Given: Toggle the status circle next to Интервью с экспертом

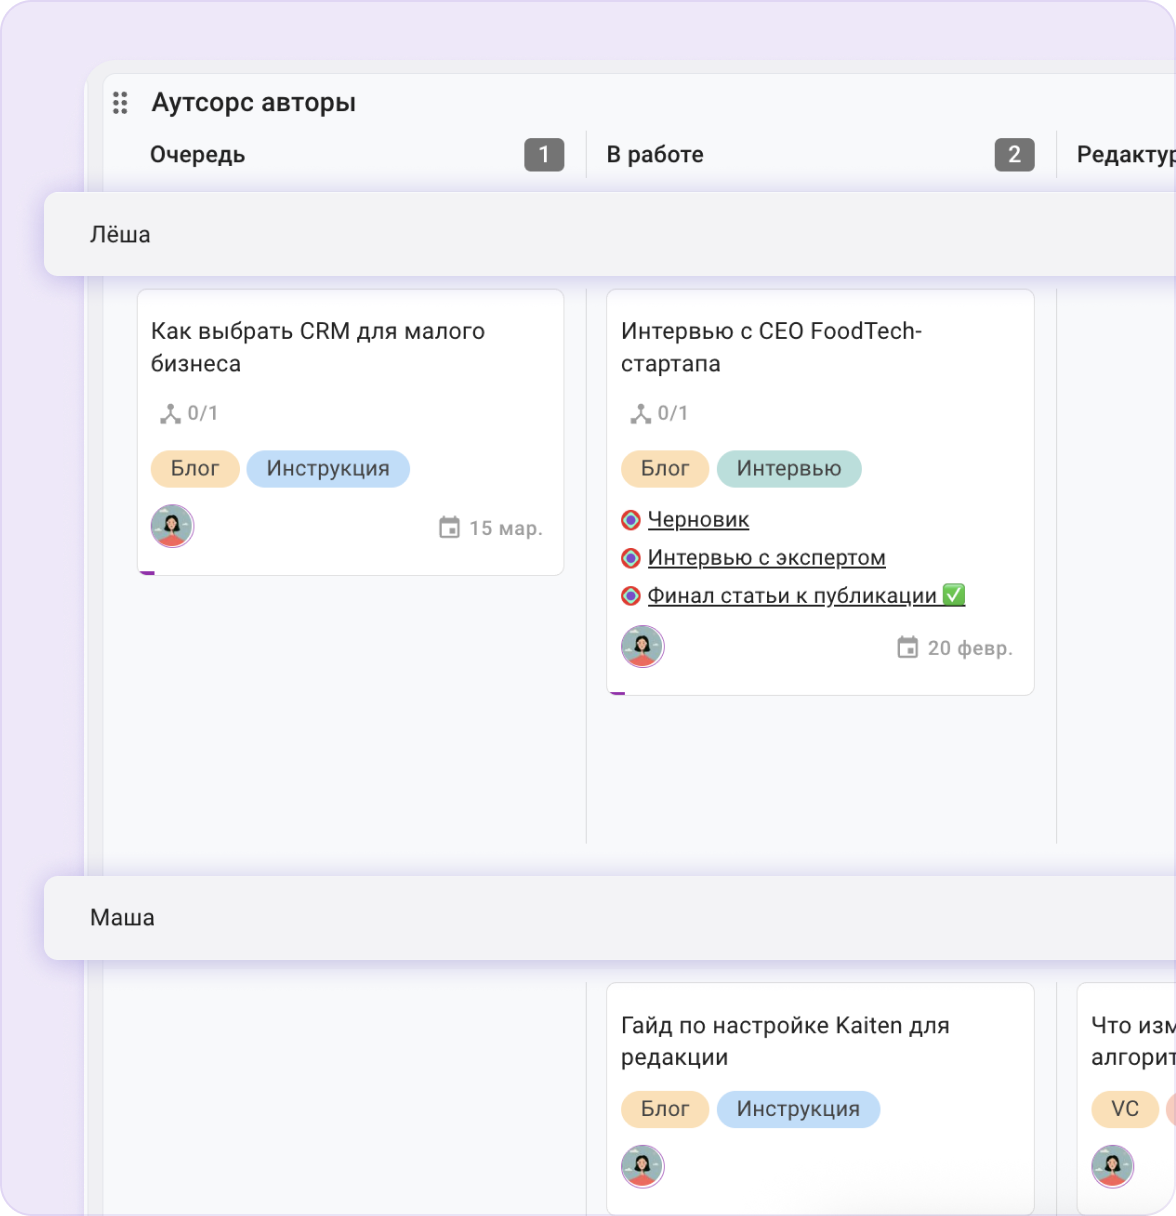Looking at the screenshot, I should click(x=631, y=558).
